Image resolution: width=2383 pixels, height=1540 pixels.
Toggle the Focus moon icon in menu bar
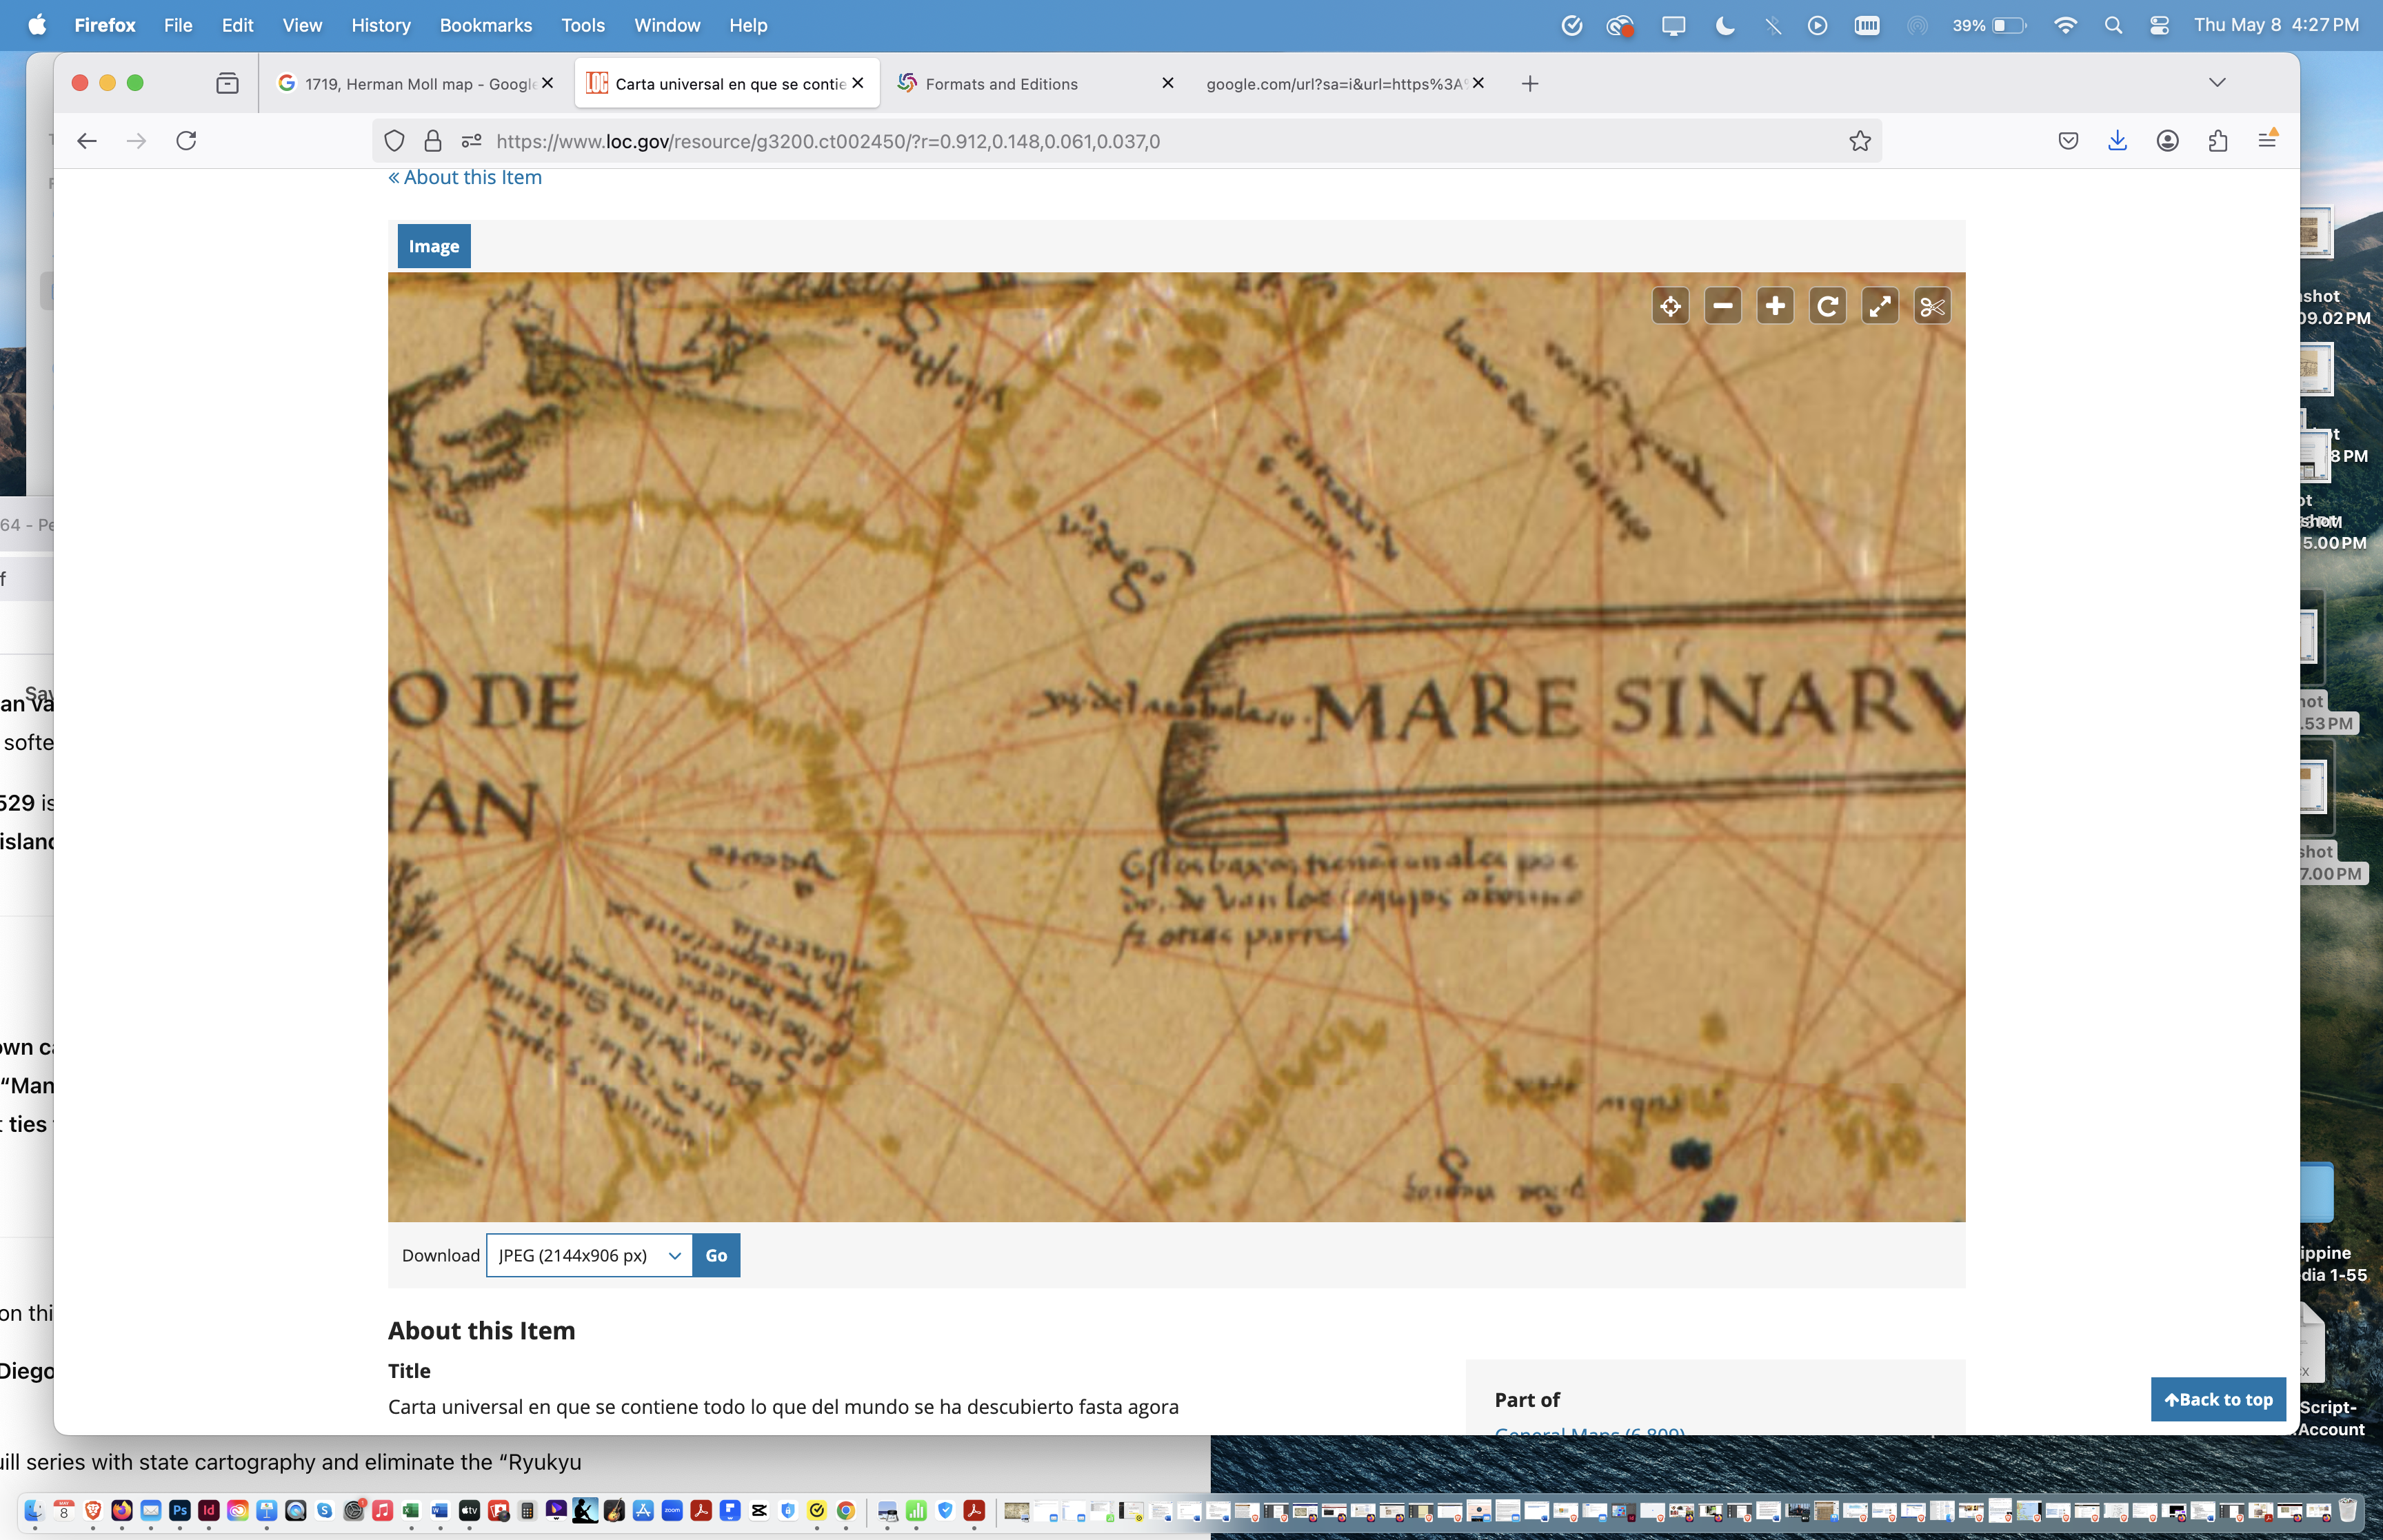(1724, 25)
